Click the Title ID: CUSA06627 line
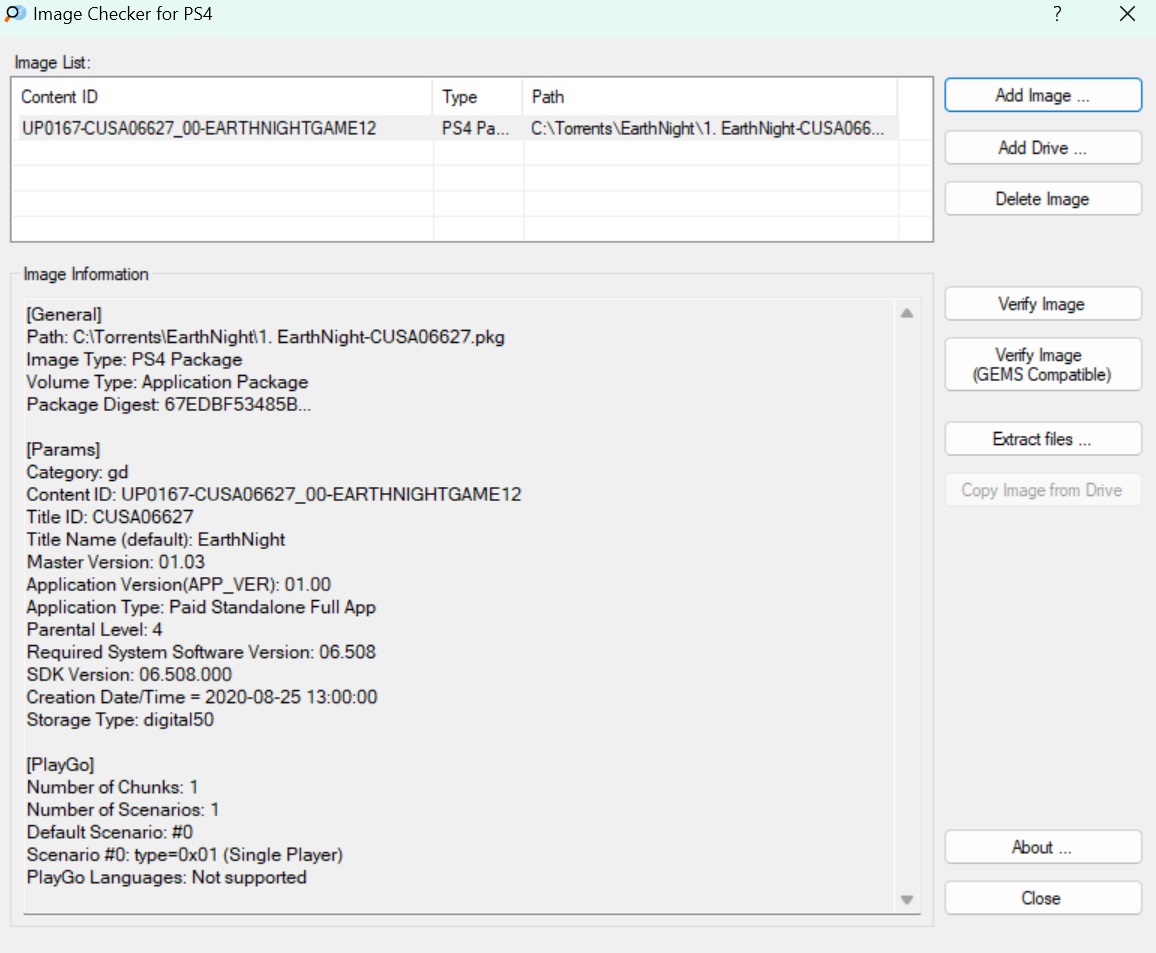Screen dimensions: 1156x953 [110, 517]
